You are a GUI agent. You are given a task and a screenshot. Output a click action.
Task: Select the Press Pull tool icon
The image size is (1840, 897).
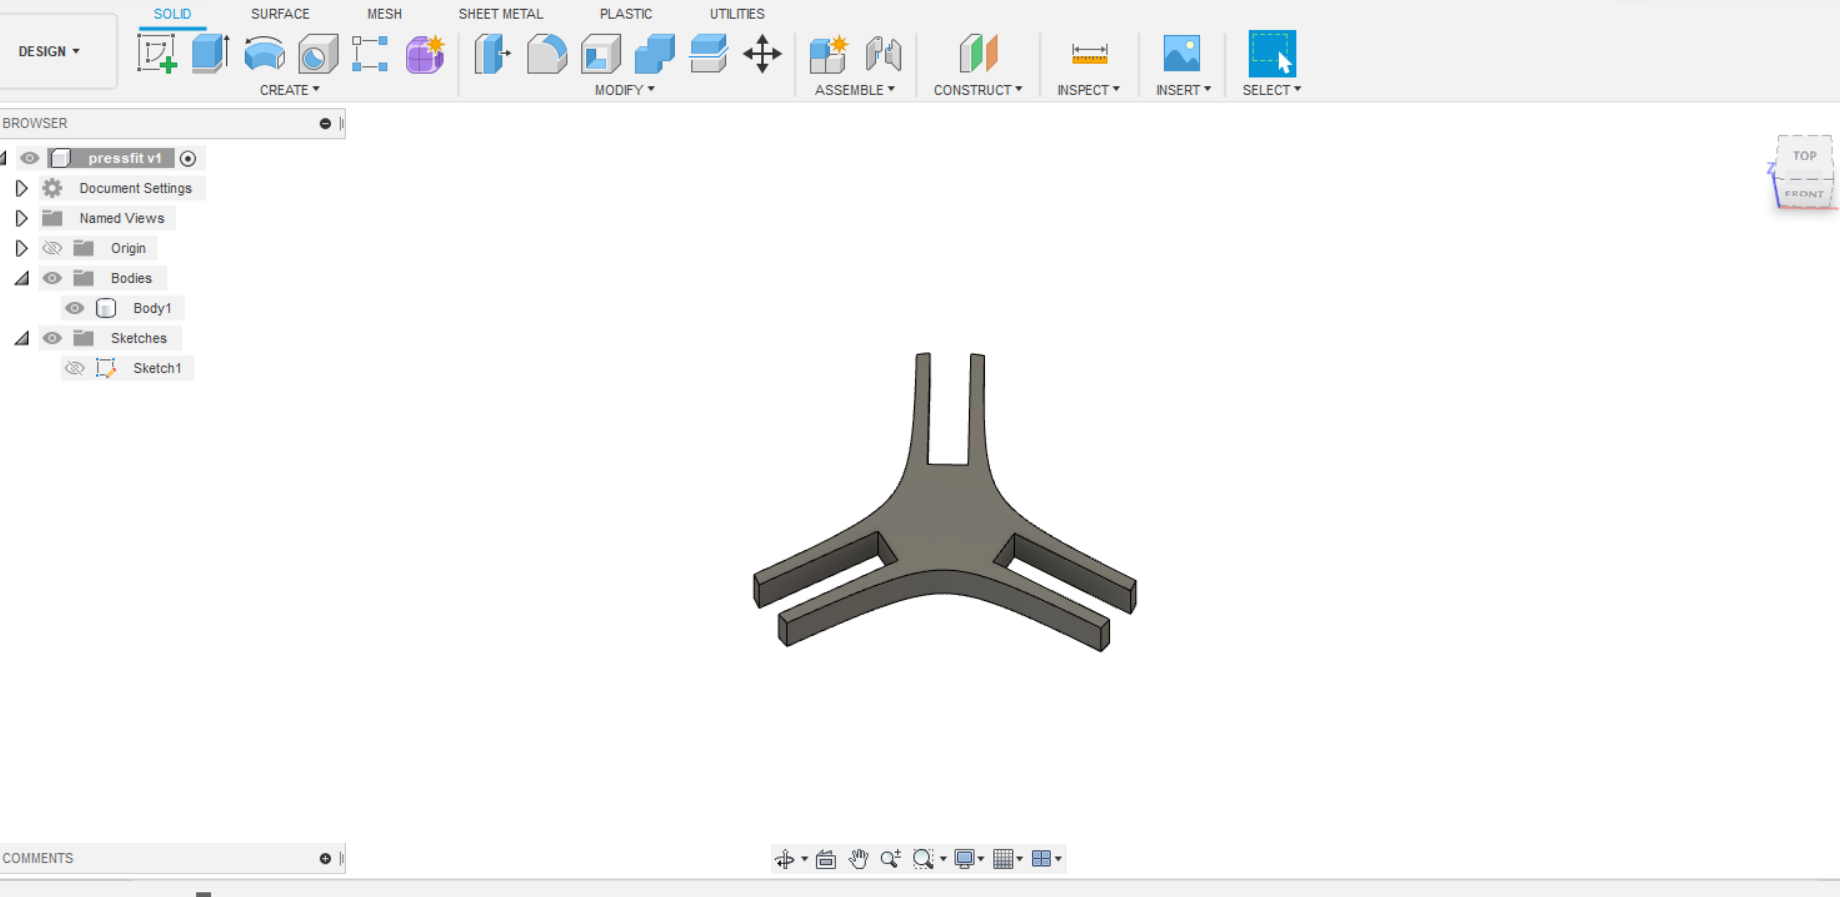(x=492, y=54)
